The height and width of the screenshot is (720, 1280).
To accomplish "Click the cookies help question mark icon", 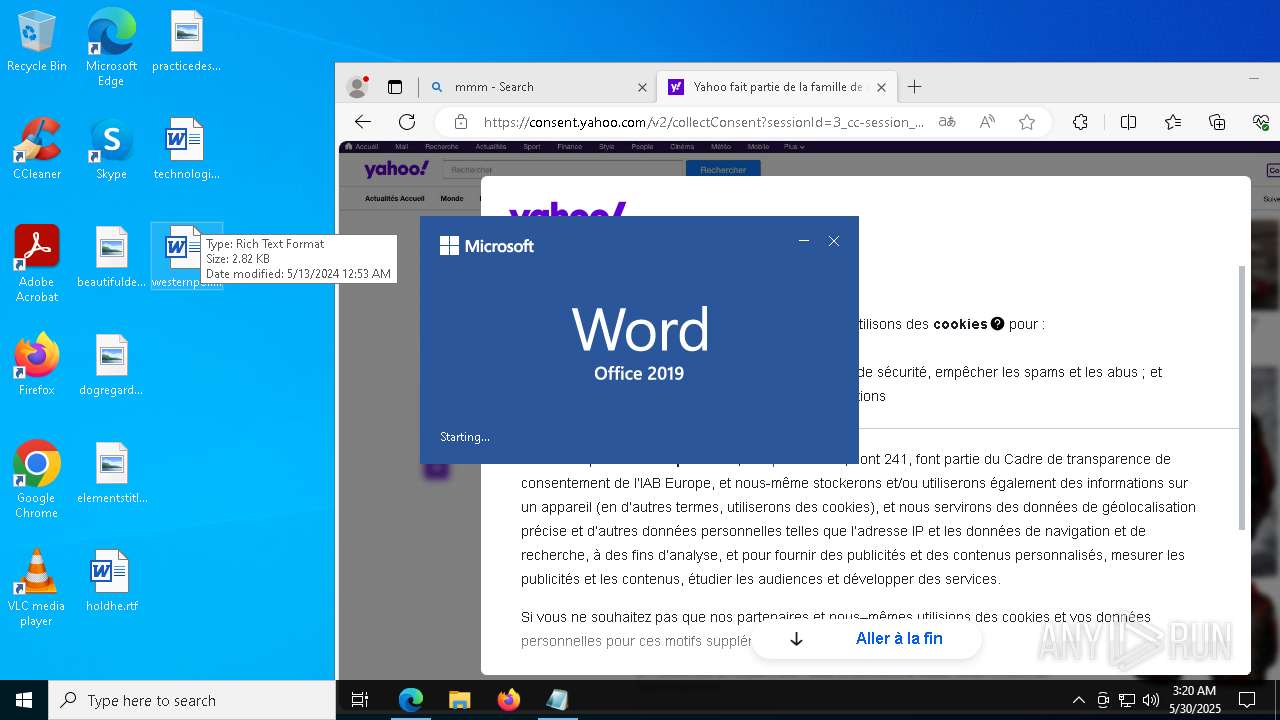I will [x=997, y=324].
